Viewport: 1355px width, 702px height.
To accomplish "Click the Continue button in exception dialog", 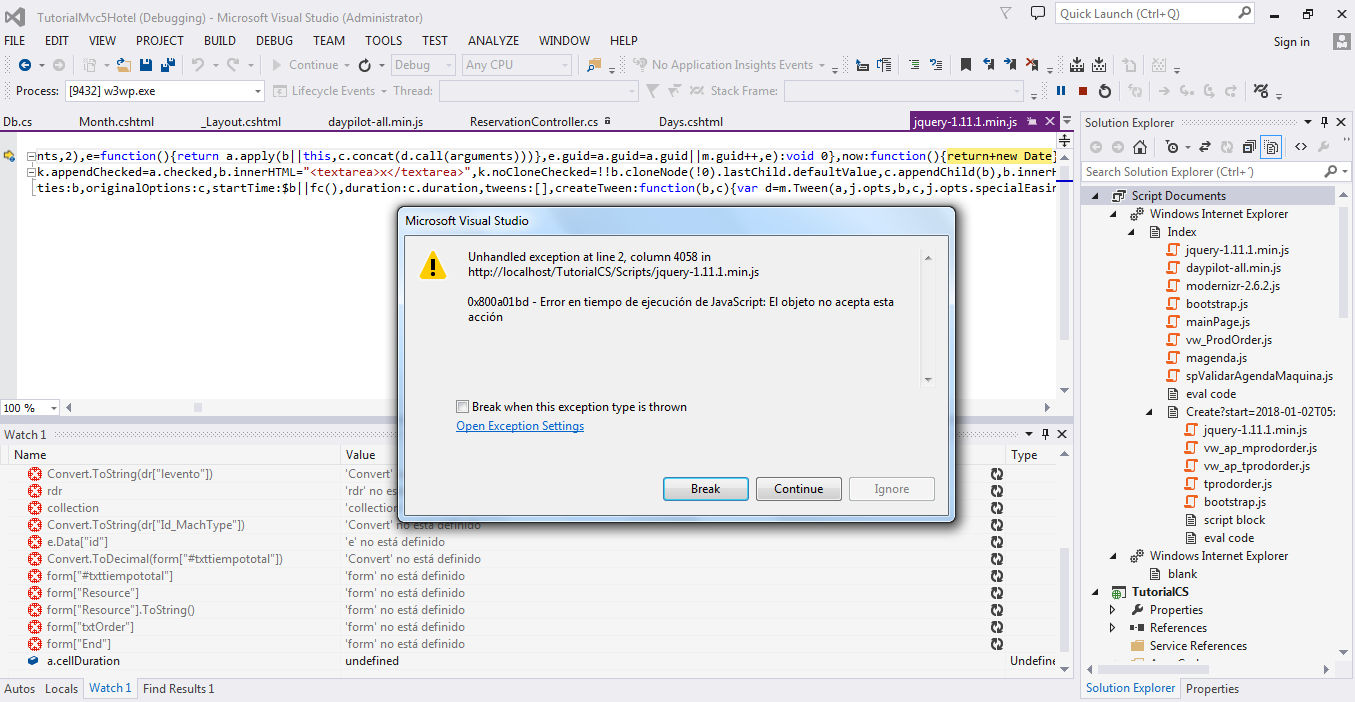I will (x=798, y=489).
